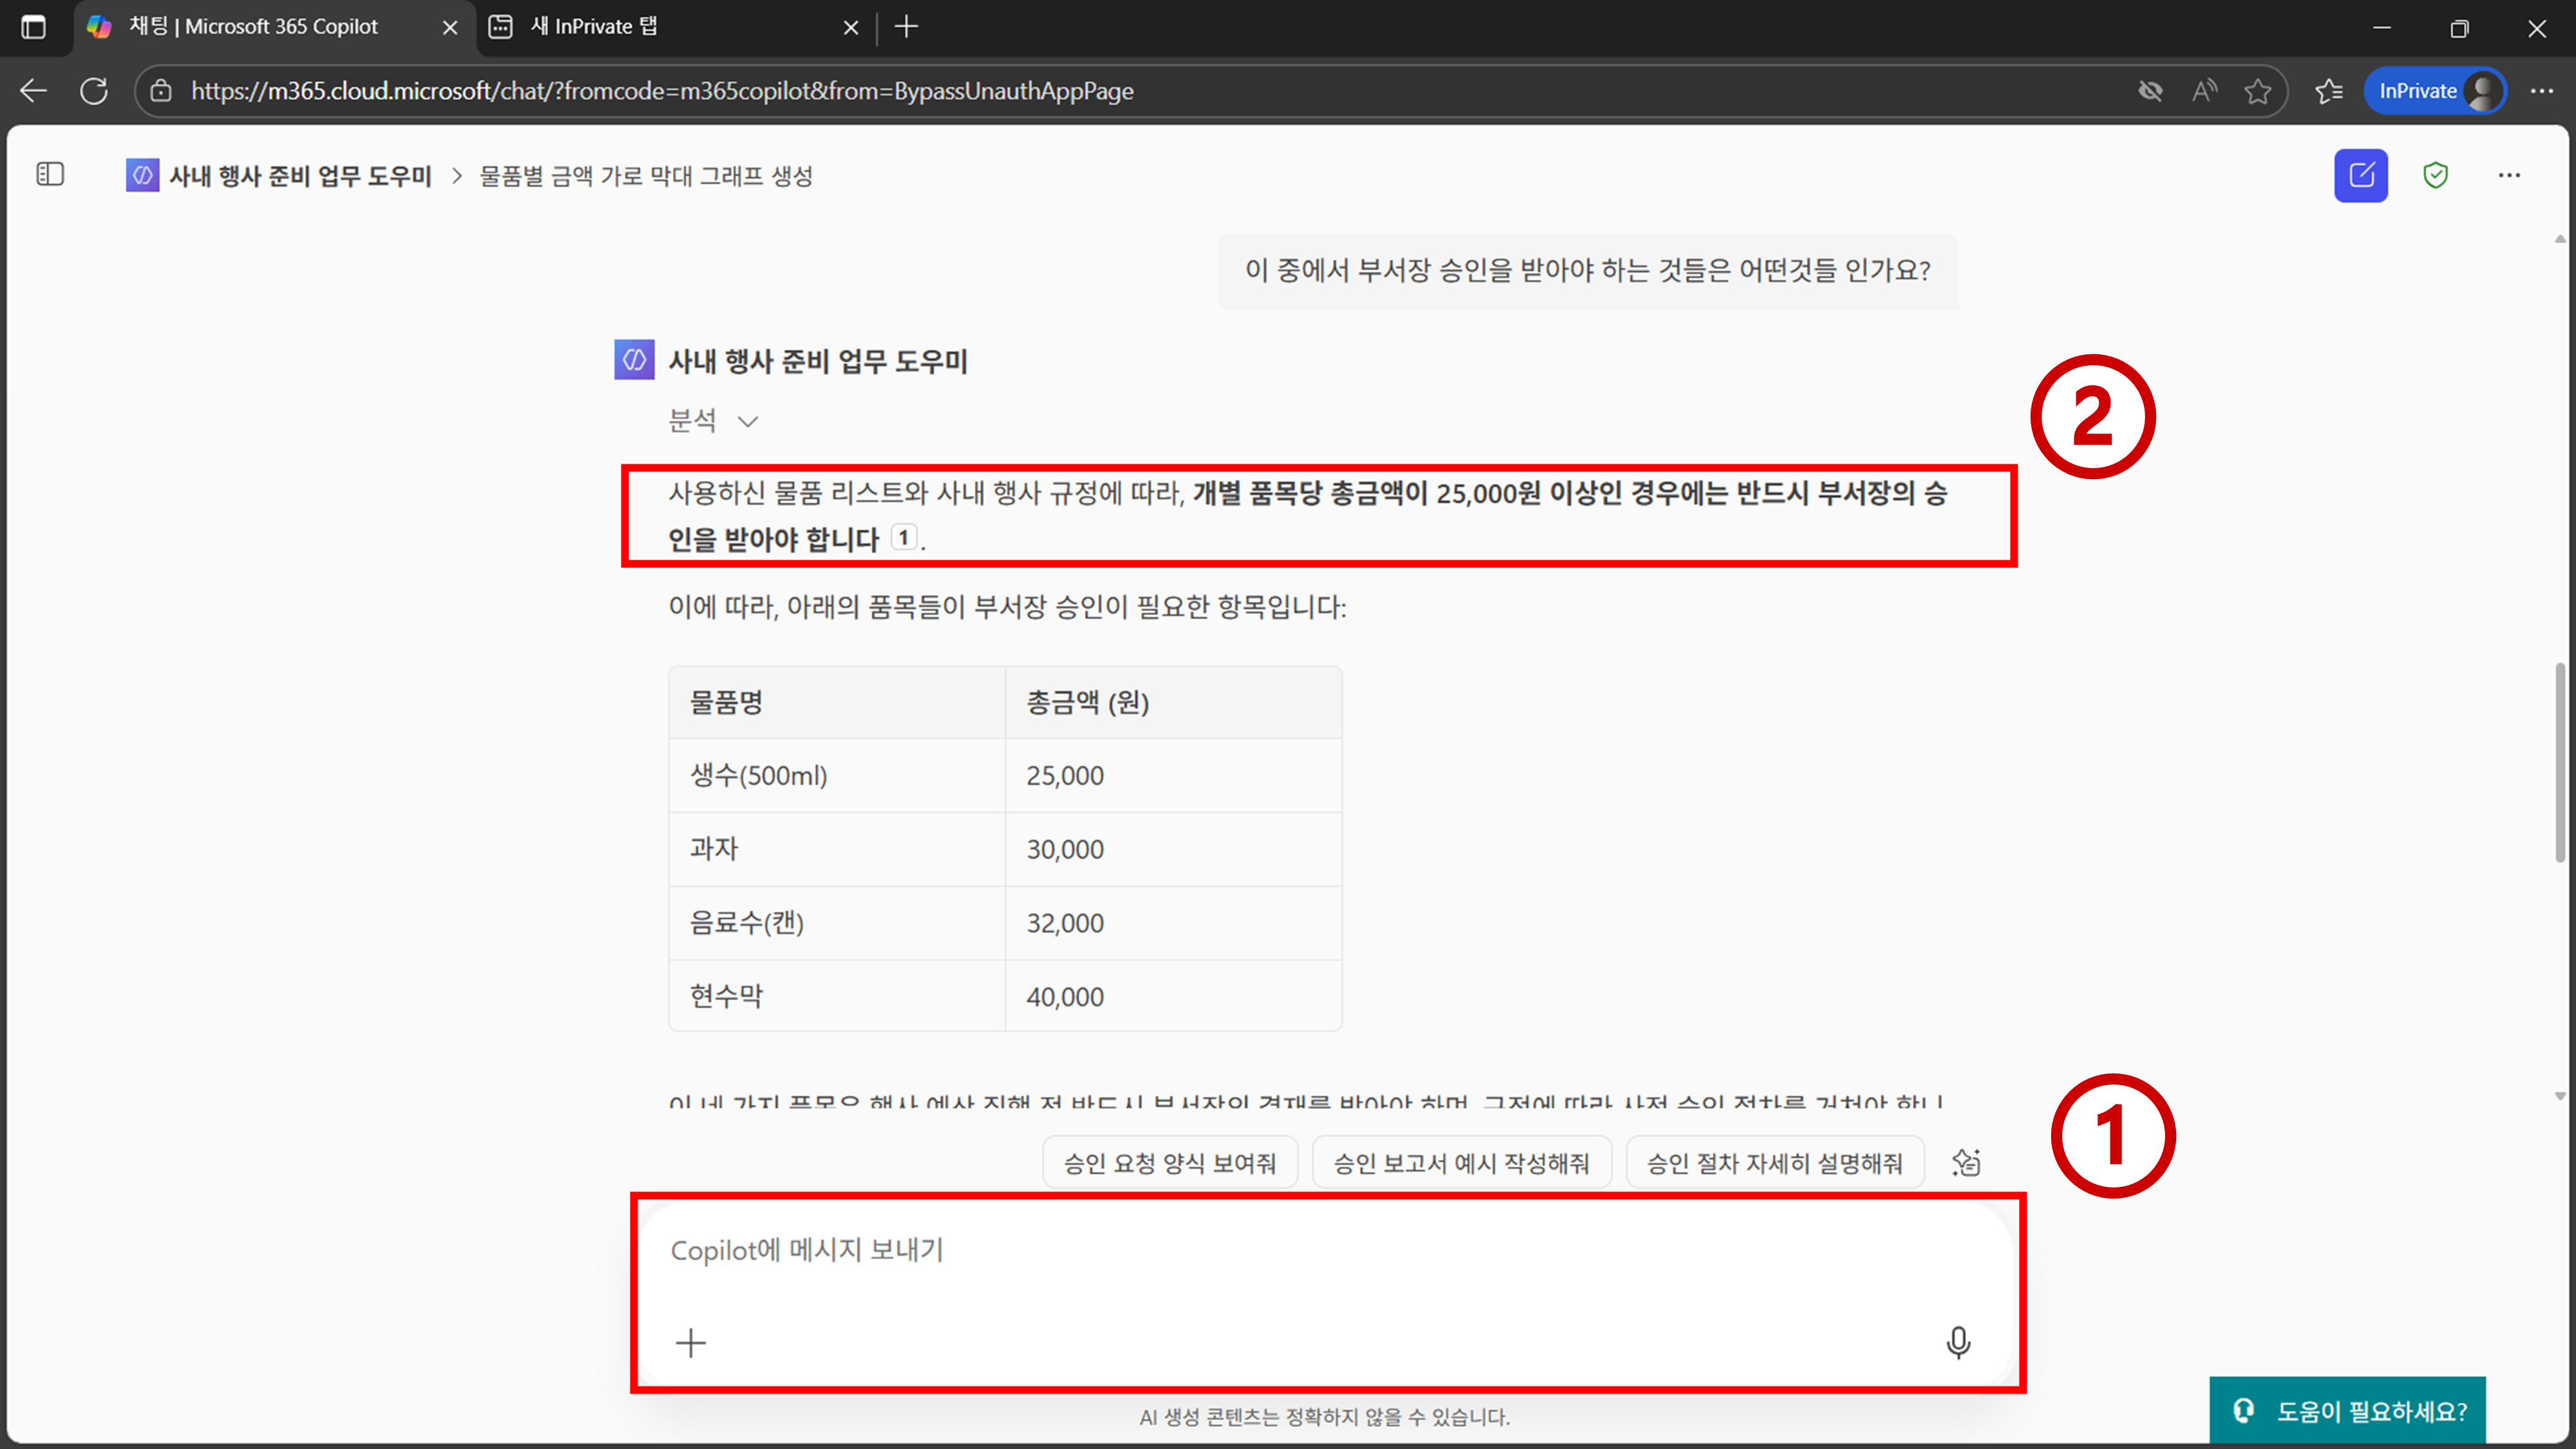2576x1449 pixels.
Task: Expand the 분석 analysis section
Action: coord(712,421)
